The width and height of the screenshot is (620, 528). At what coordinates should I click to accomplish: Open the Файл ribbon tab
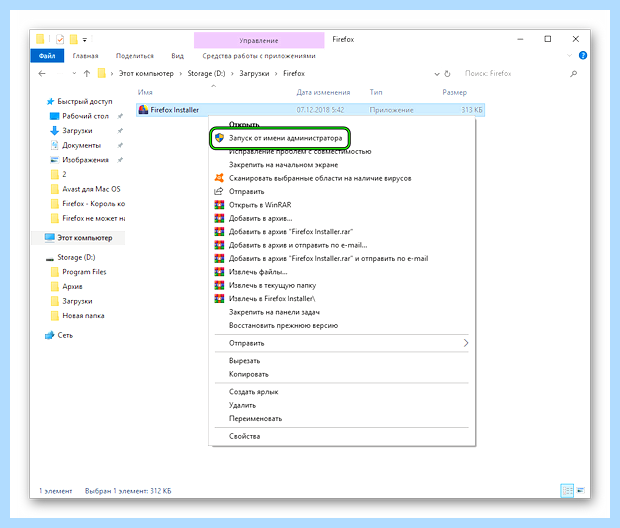point(47,56)
